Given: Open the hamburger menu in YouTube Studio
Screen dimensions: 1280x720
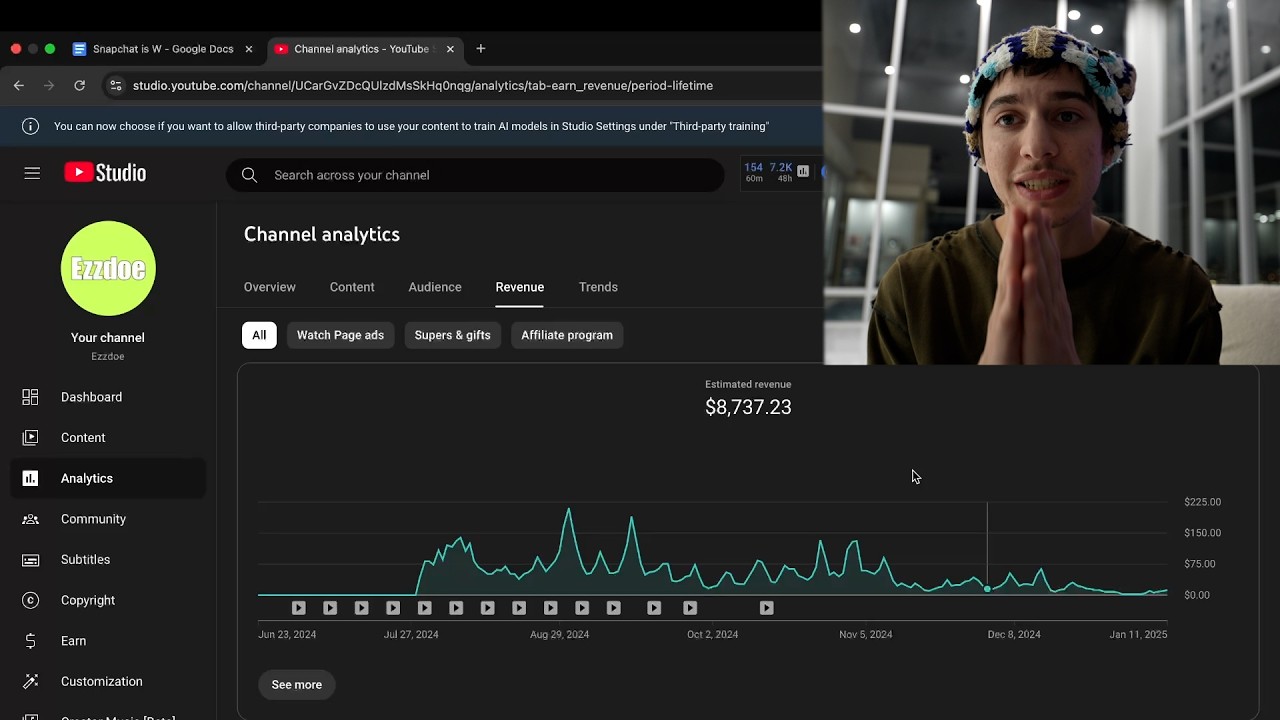Looking at the screenshot, I should click(32, 173).
